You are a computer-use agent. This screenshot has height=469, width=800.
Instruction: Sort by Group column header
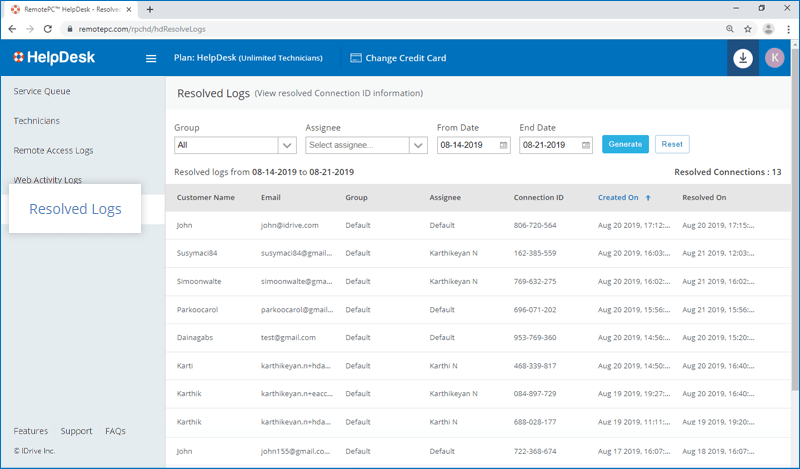(x=356, y=198)
